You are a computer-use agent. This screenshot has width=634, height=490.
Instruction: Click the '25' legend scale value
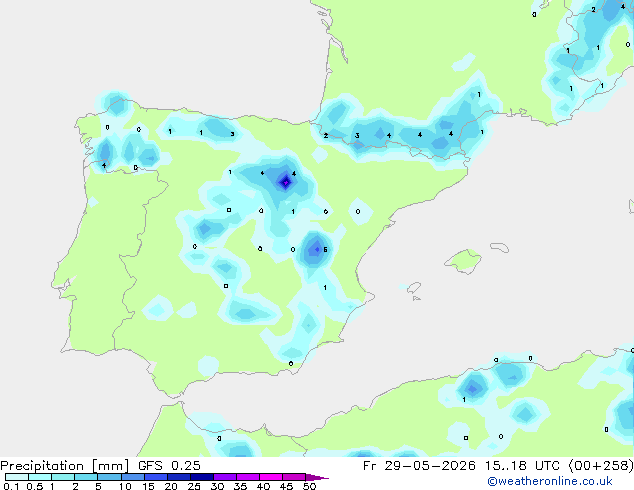pos(194,486)
